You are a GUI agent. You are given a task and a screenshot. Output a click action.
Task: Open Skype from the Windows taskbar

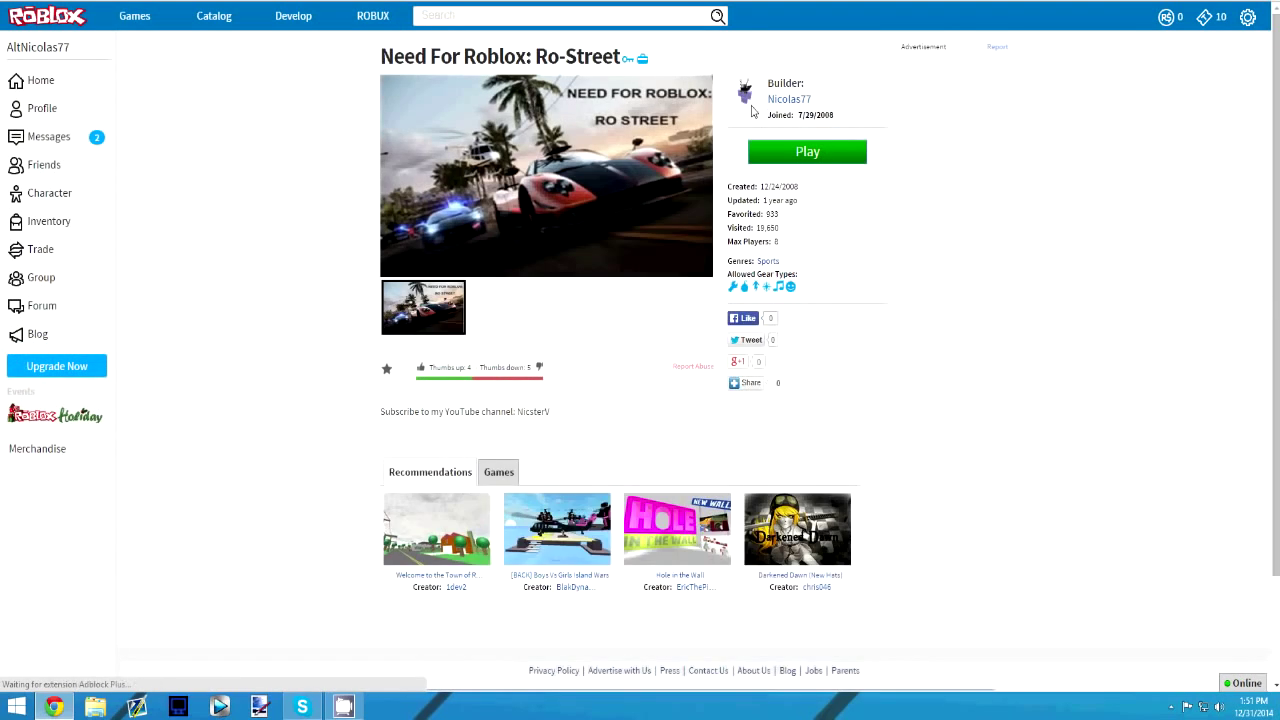click(302, 707)
